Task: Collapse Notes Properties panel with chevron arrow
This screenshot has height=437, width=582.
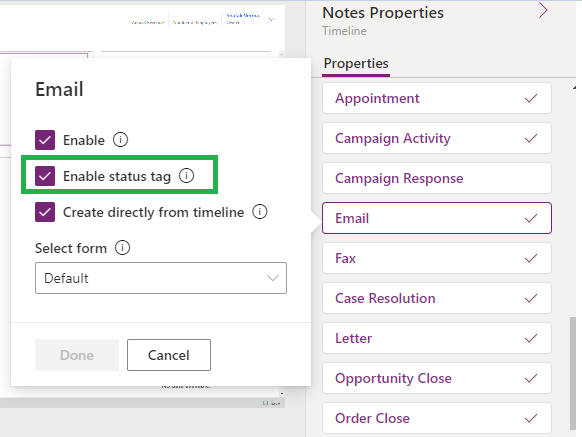Action: pos(543,10)
